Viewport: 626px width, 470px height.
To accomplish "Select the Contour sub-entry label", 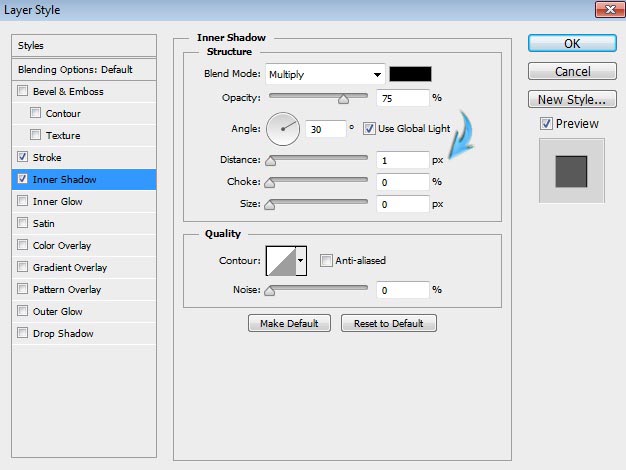I will coord(63,113).
